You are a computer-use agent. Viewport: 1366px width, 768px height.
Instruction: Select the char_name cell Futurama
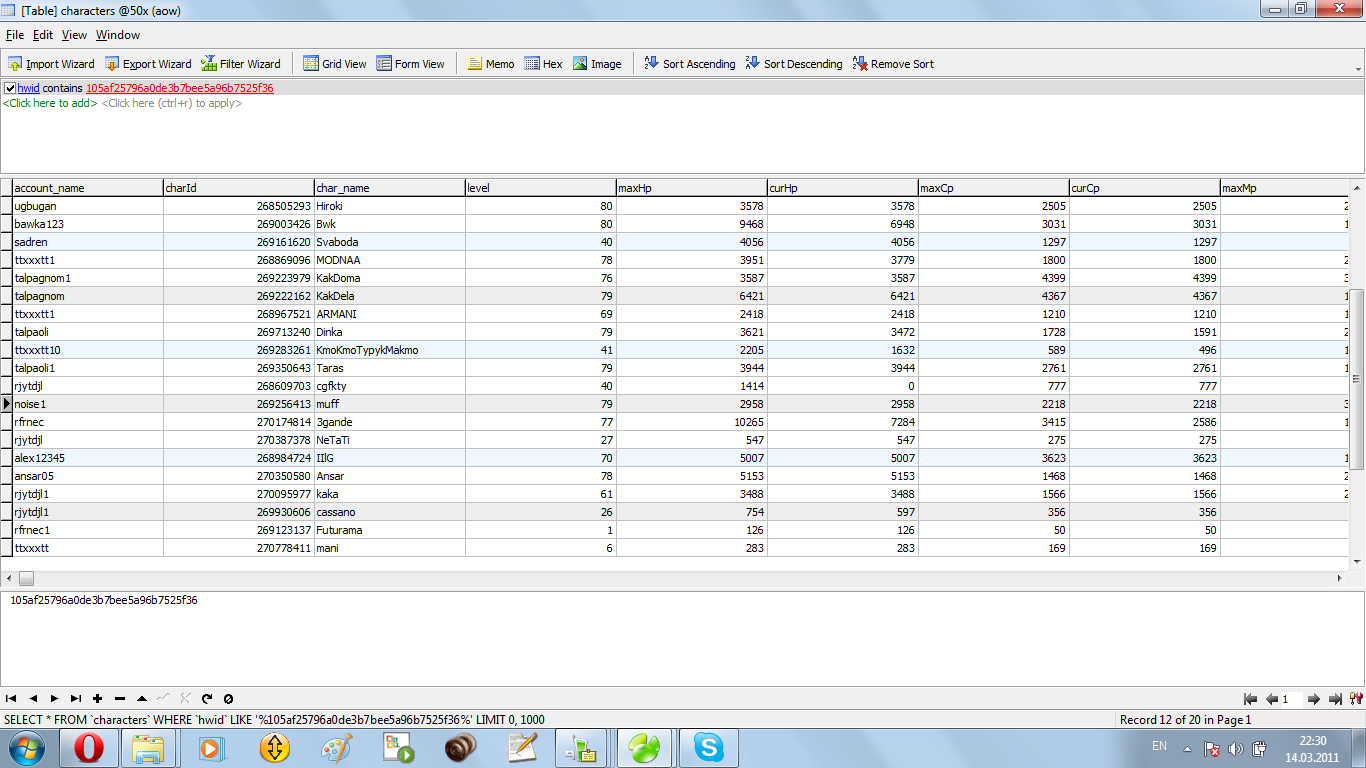click(389, 530)
